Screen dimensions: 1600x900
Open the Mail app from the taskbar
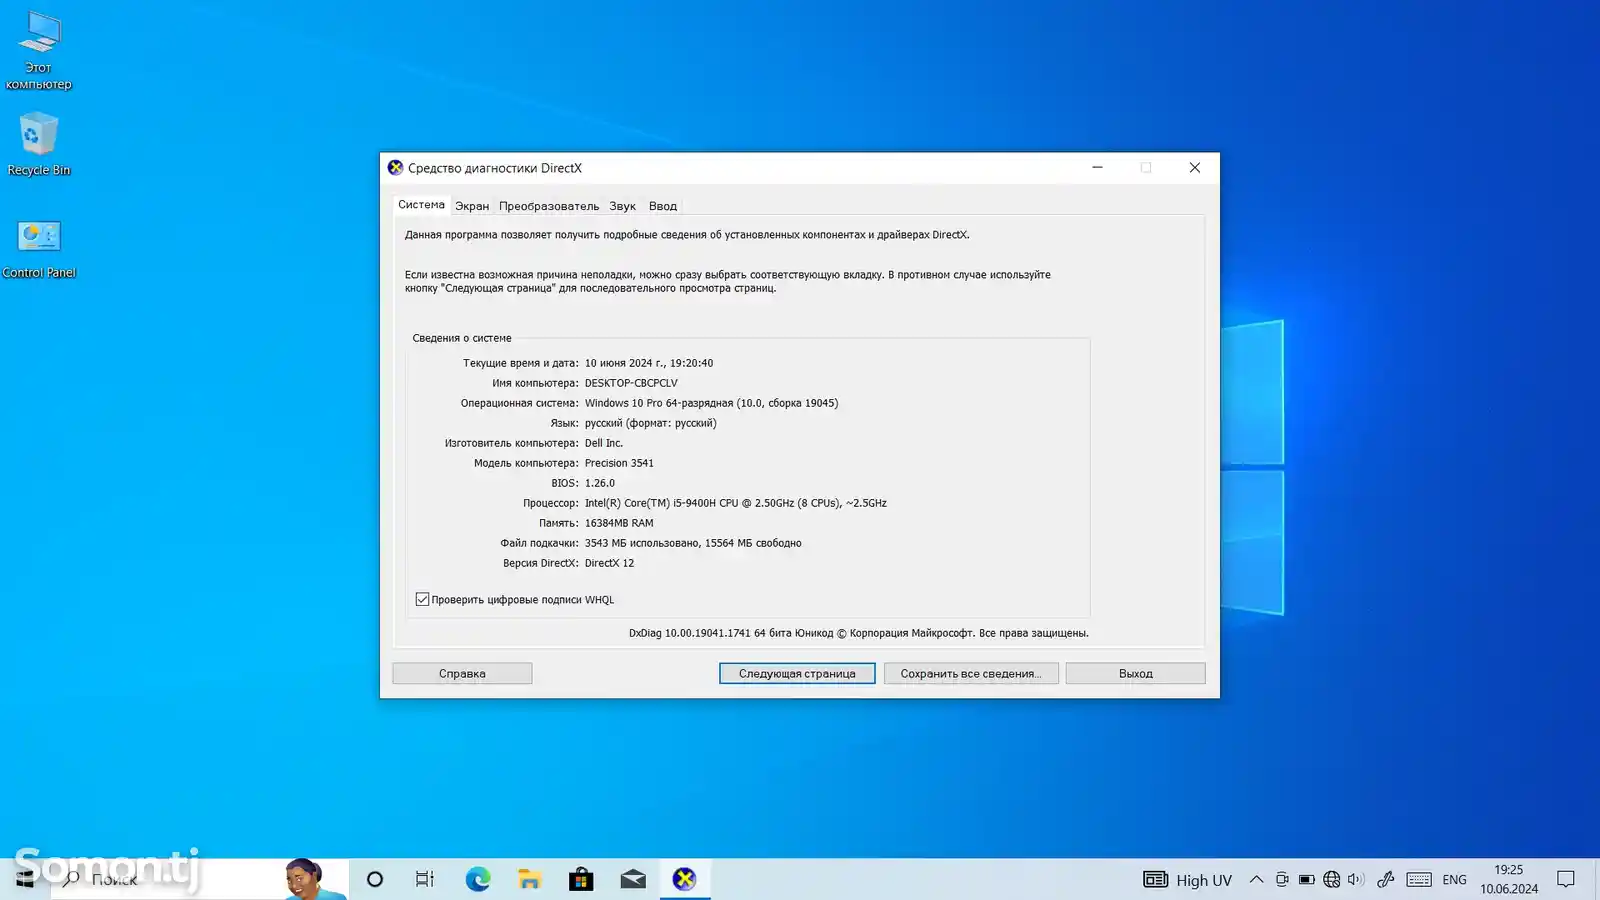(x=633, y=879)
